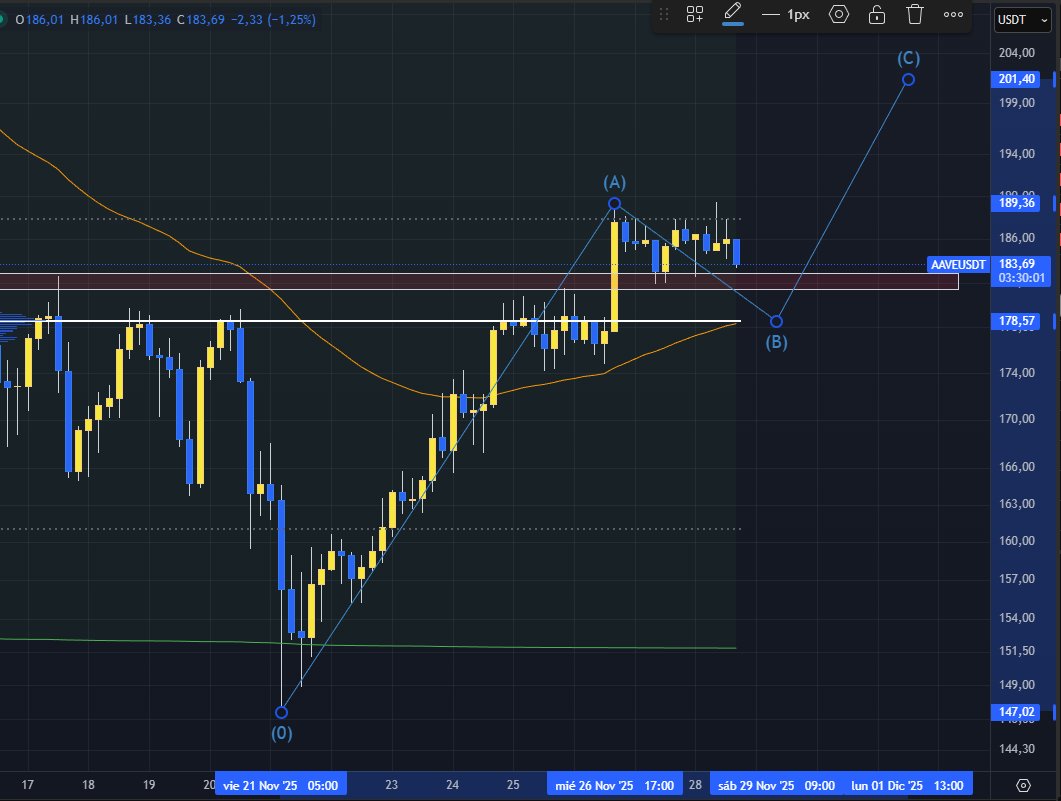Open more options via the ellipsis icon

coord(953,14)
